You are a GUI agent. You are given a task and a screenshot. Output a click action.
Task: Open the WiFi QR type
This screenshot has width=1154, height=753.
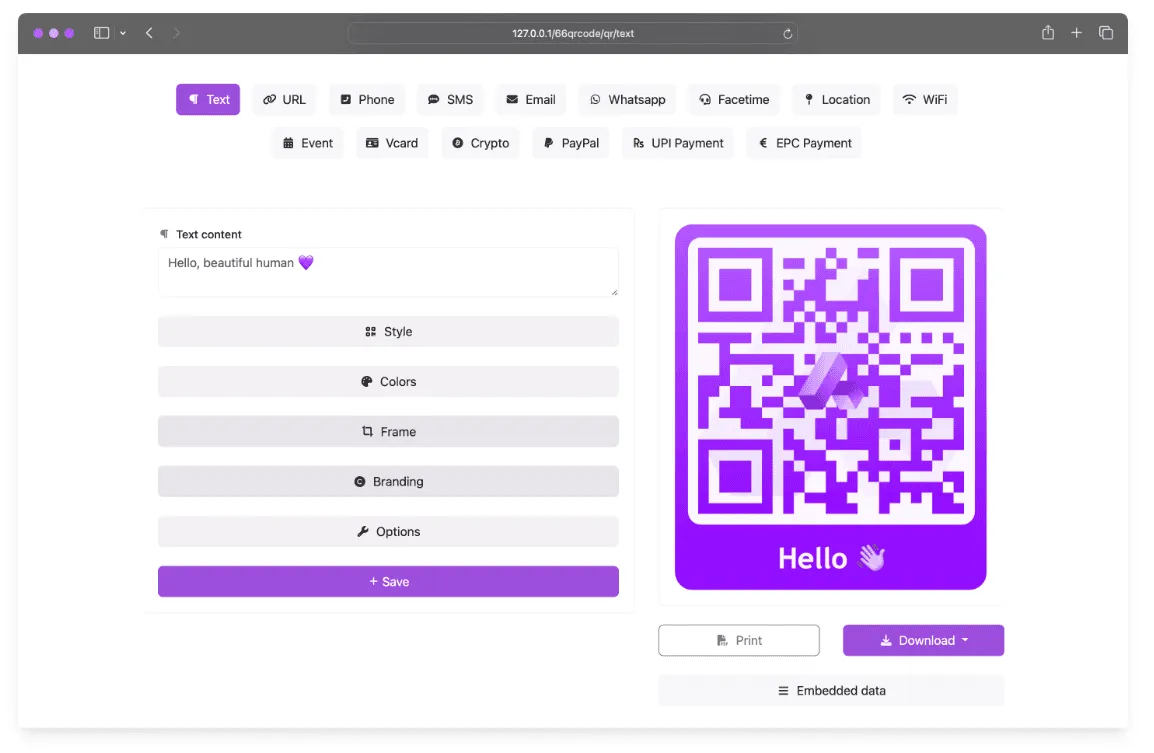(x=925, y=99)
